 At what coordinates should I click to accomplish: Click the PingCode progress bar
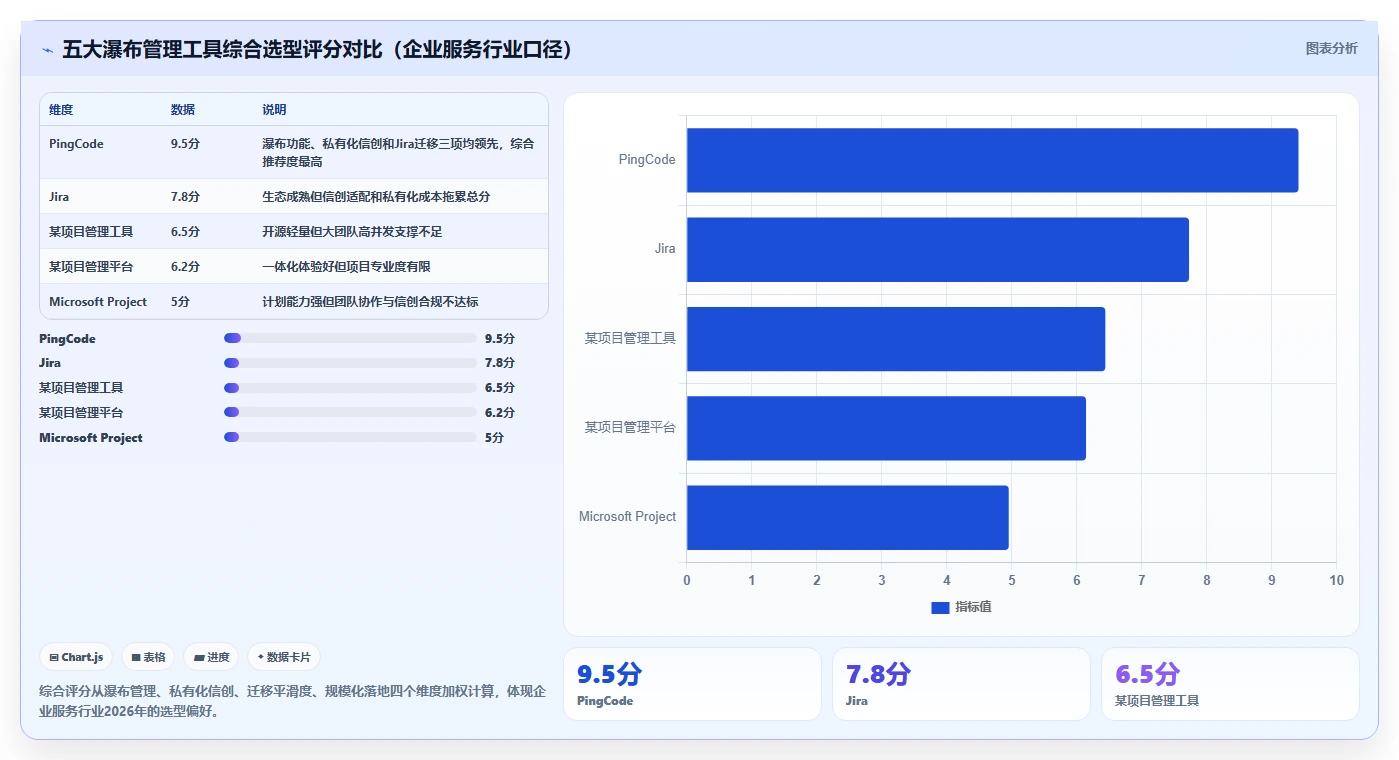350,338
